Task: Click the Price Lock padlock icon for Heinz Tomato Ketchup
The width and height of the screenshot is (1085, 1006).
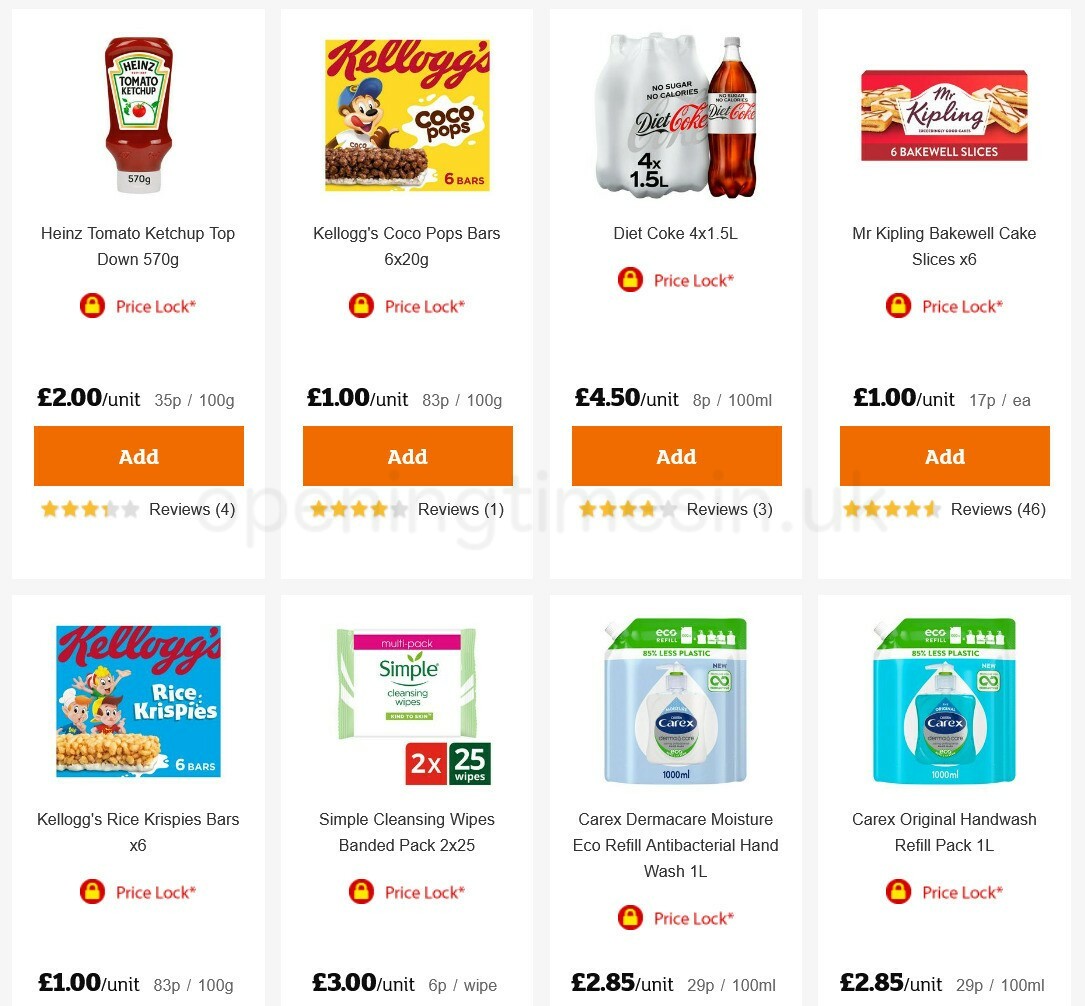Action: (x=92, y=306)
